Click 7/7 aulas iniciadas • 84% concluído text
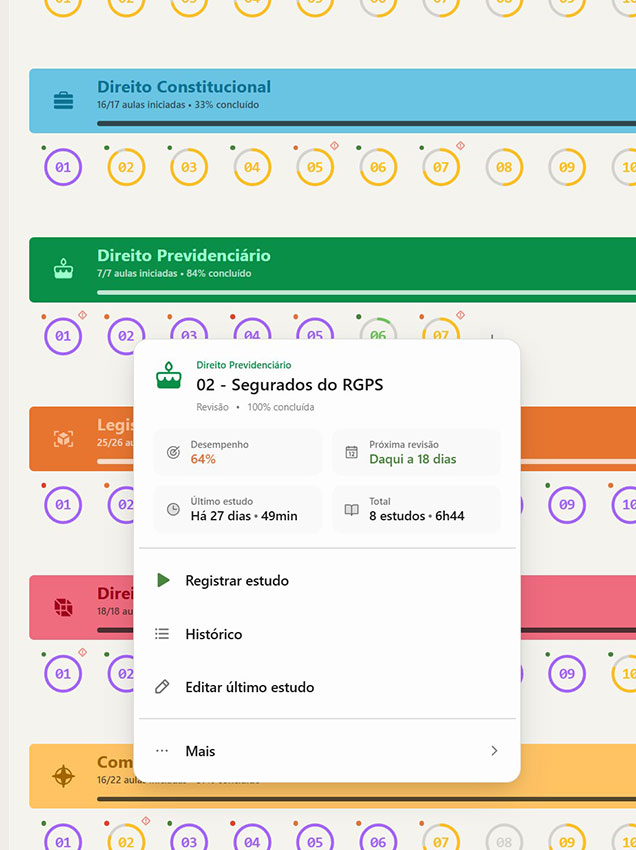Viewport: 636px width, 850px height. (x=174, y=273)
